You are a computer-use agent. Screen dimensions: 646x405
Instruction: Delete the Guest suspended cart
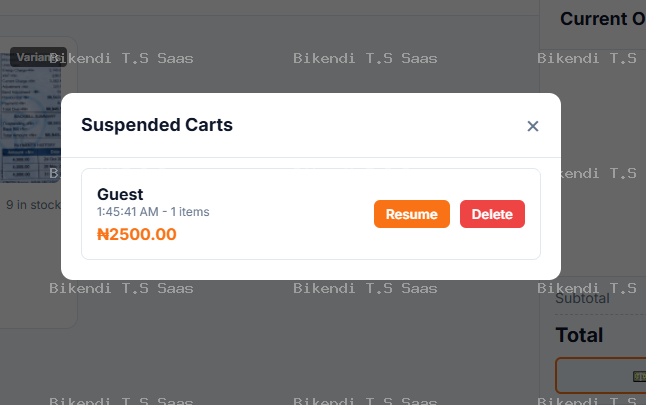pyautogui.click(x=492, y=214)
